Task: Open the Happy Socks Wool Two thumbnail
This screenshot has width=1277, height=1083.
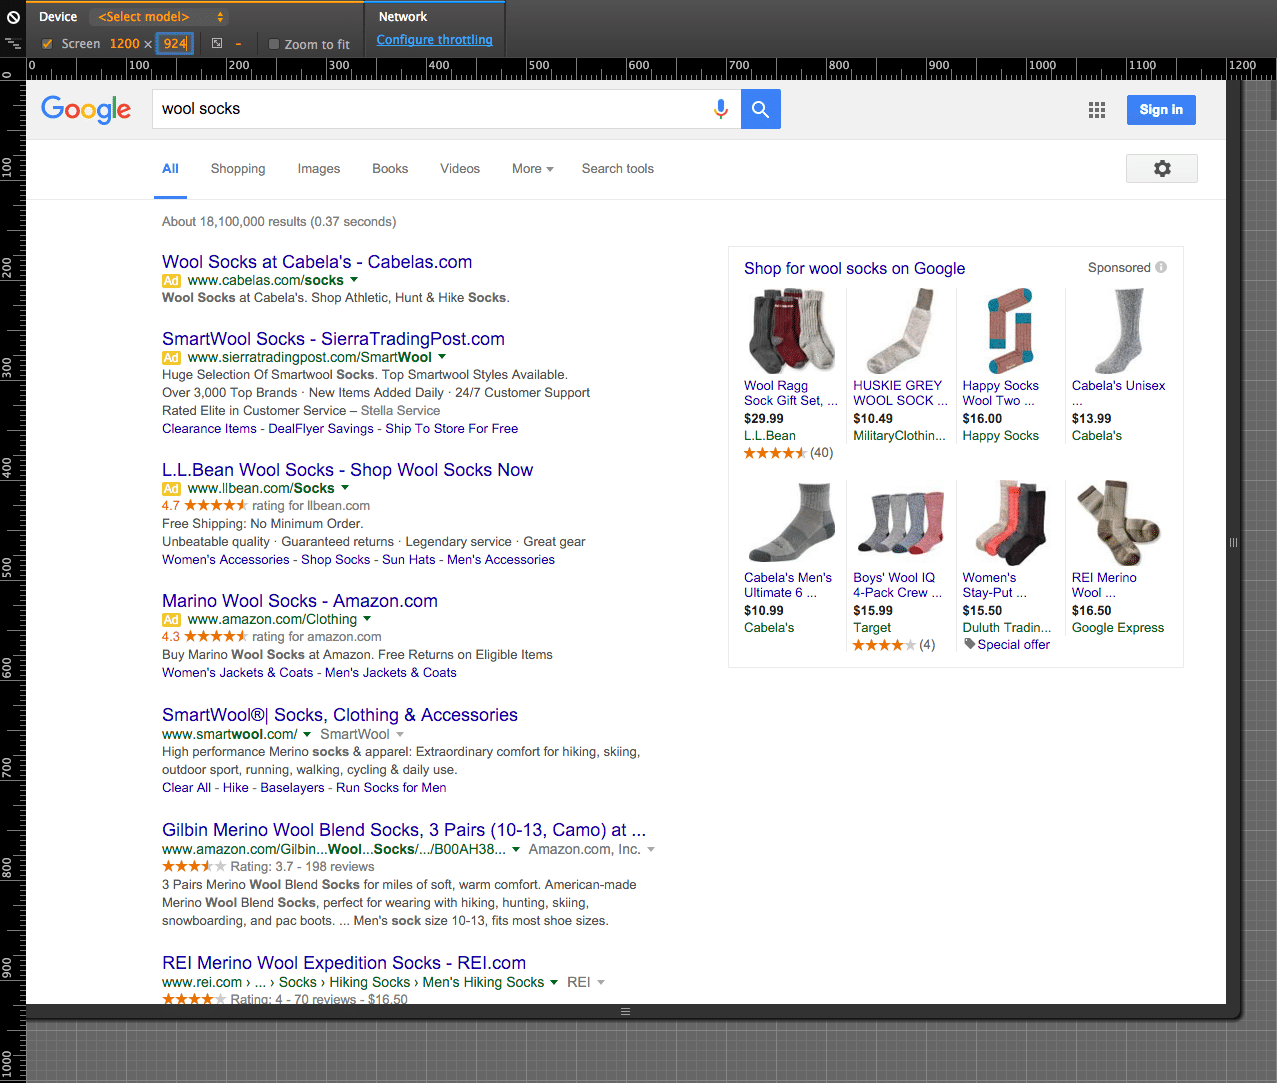Action: (1010, 331)
